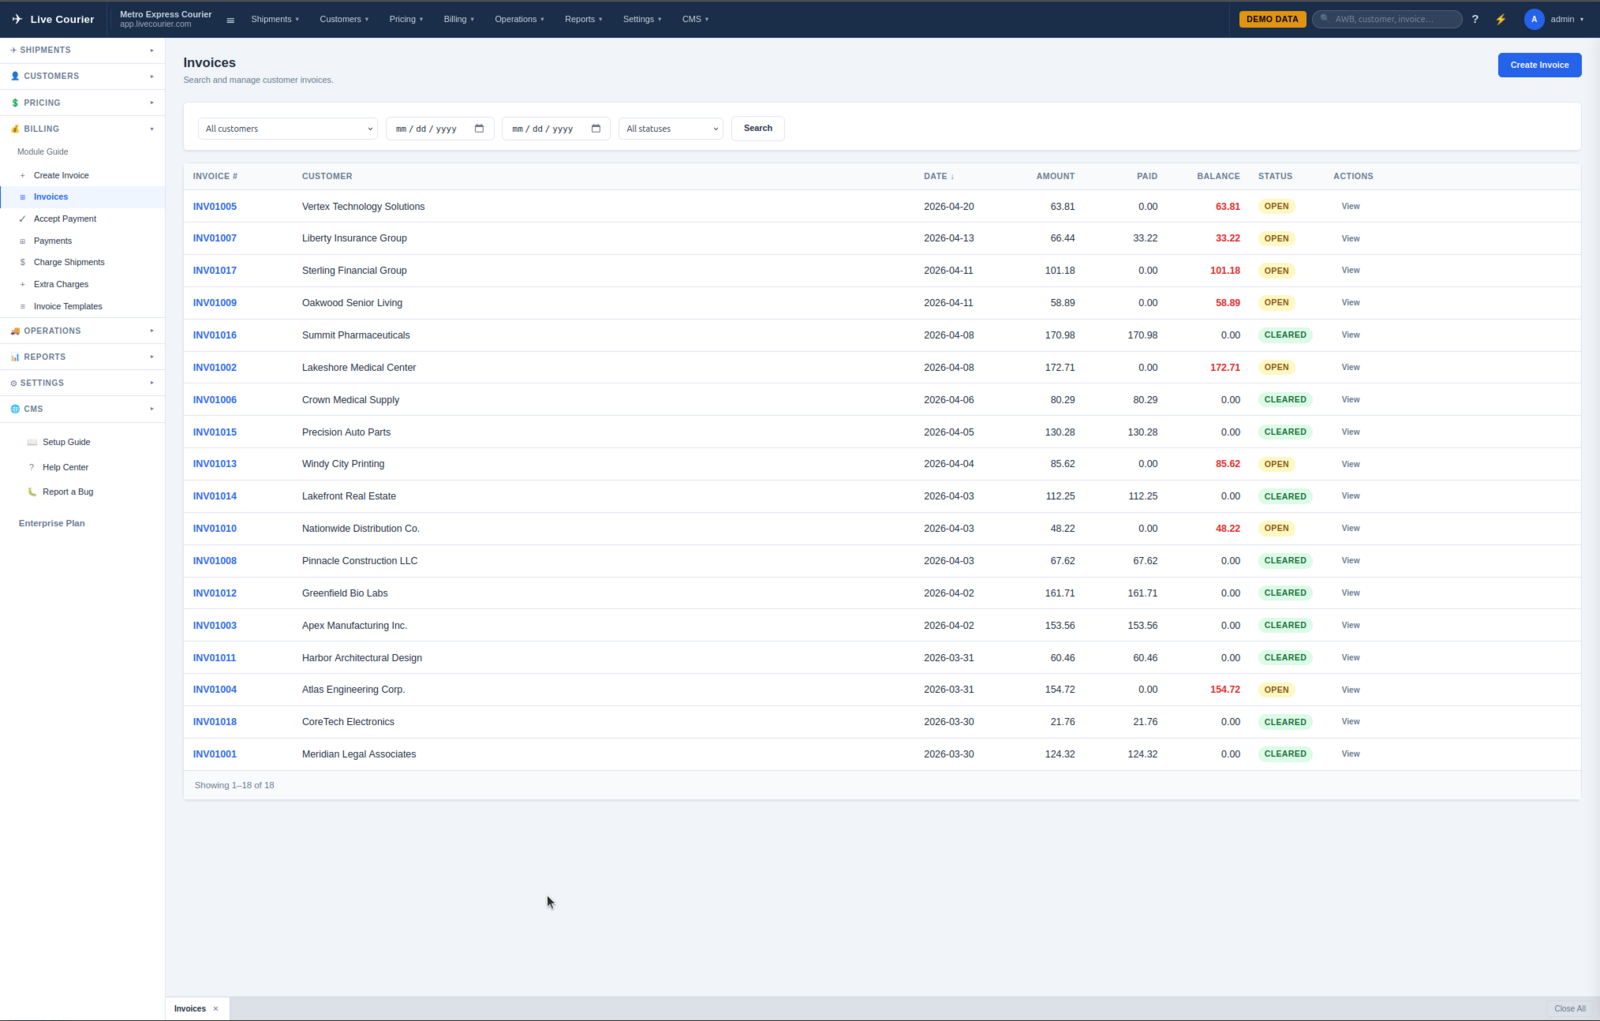Click the lightning bolt quick actions icon
This screenshot has width=1600, height=1021.
(x=1500, y=19)
